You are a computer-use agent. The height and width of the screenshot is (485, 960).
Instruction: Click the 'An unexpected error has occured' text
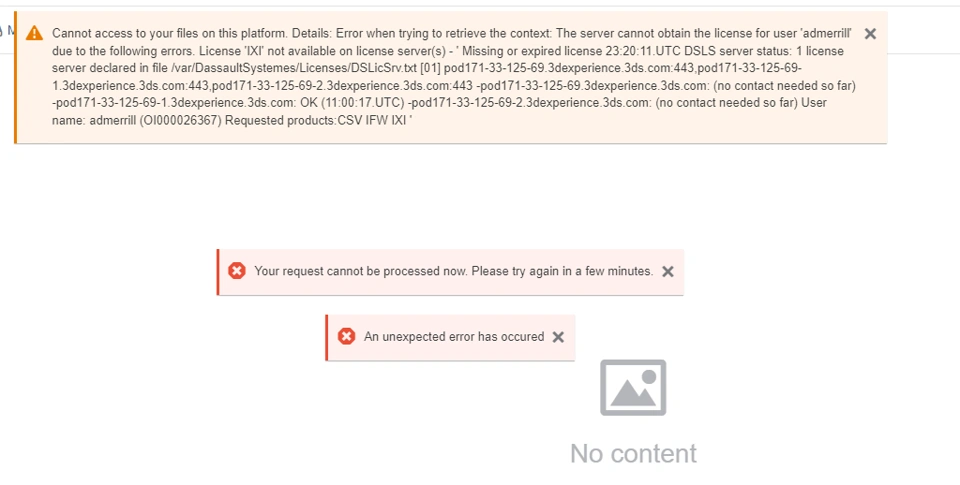[x=454, y=337]
